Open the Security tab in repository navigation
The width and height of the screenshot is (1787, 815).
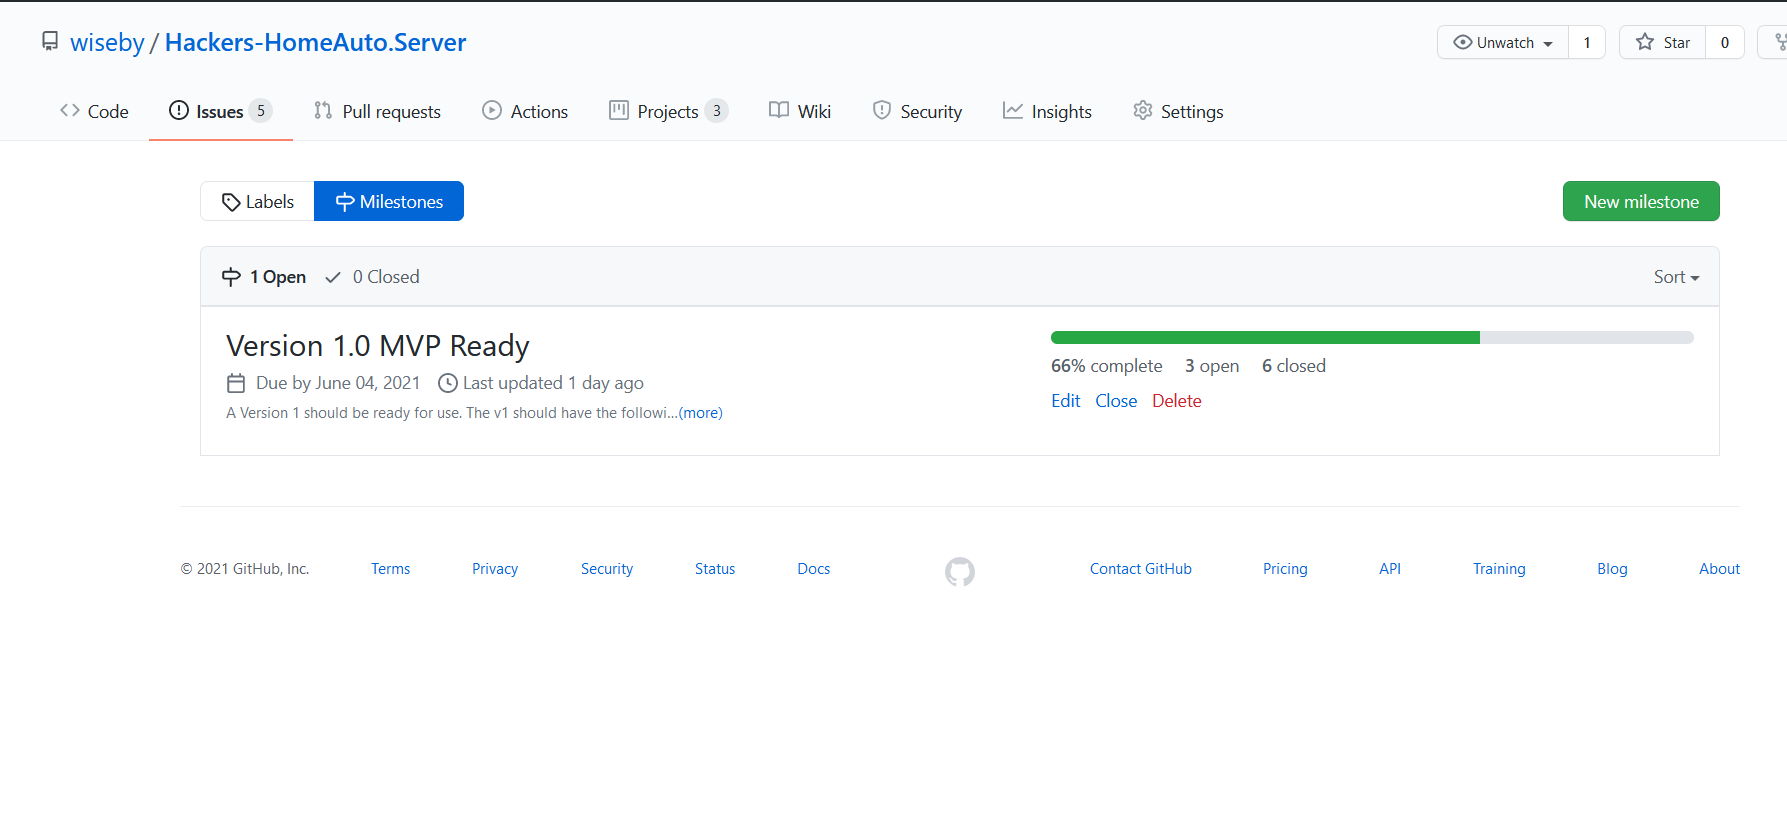click(917, 111)
